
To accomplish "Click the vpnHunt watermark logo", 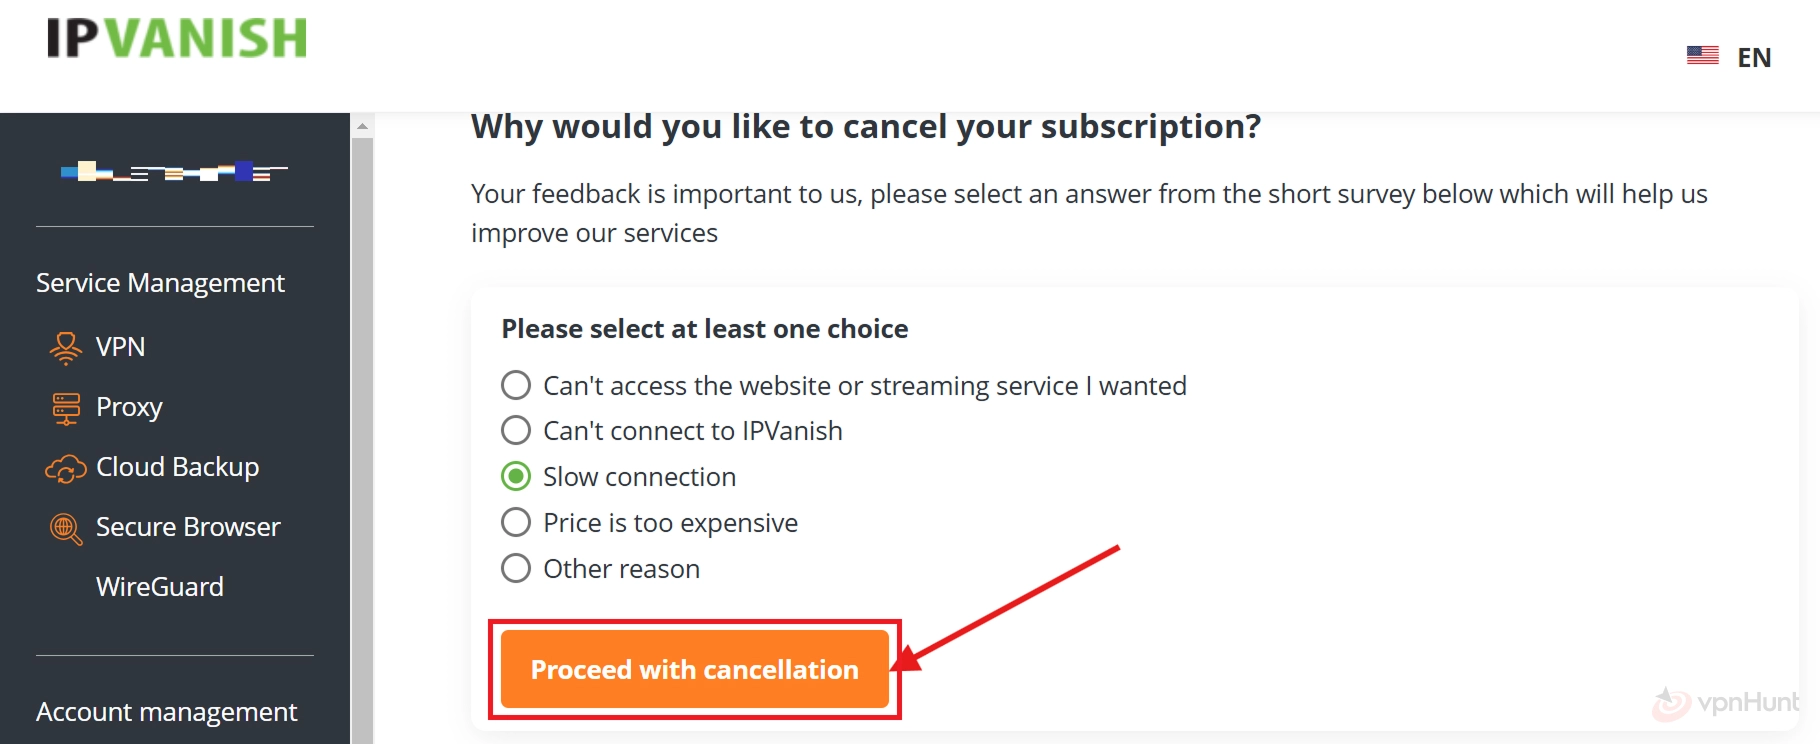I will pos(1726,703).
